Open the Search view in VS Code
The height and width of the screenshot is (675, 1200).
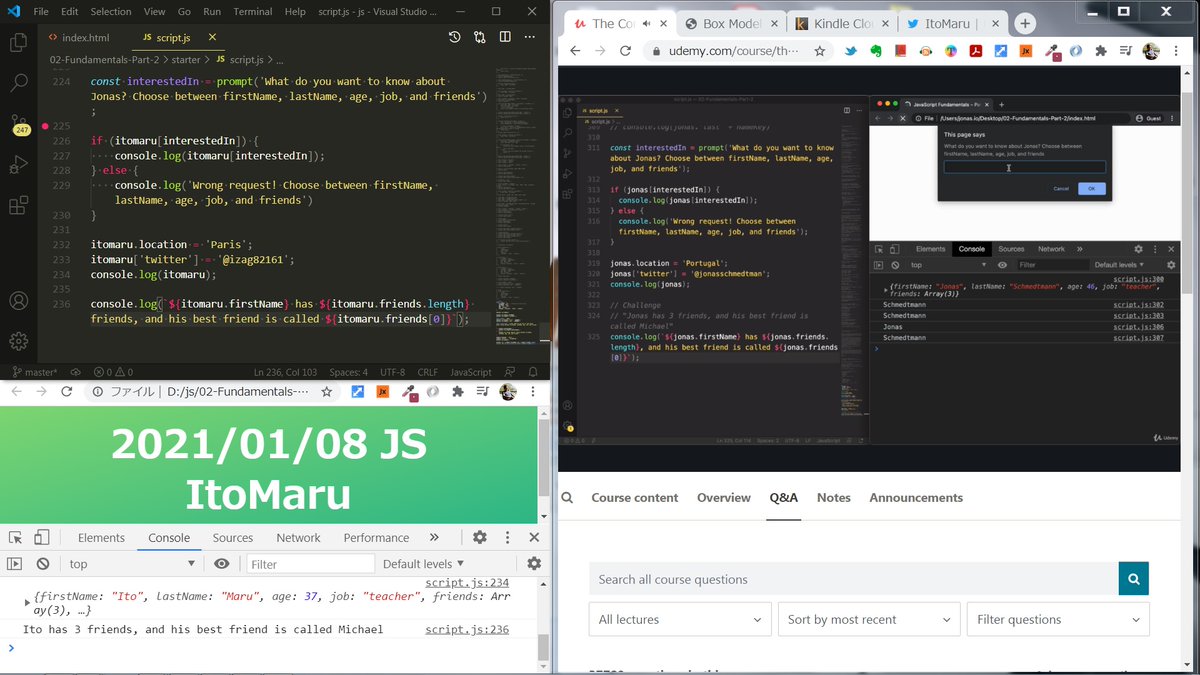tap(18, 84)
